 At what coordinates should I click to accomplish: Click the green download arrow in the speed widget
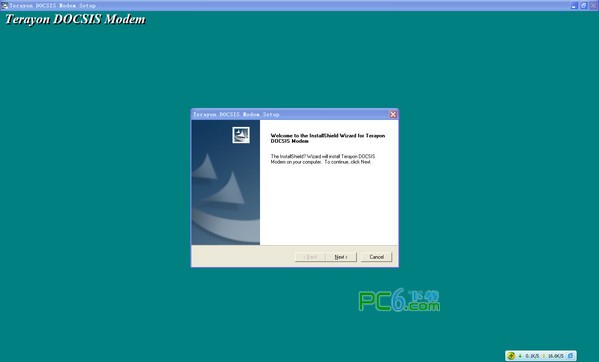(x=520, y=356)
